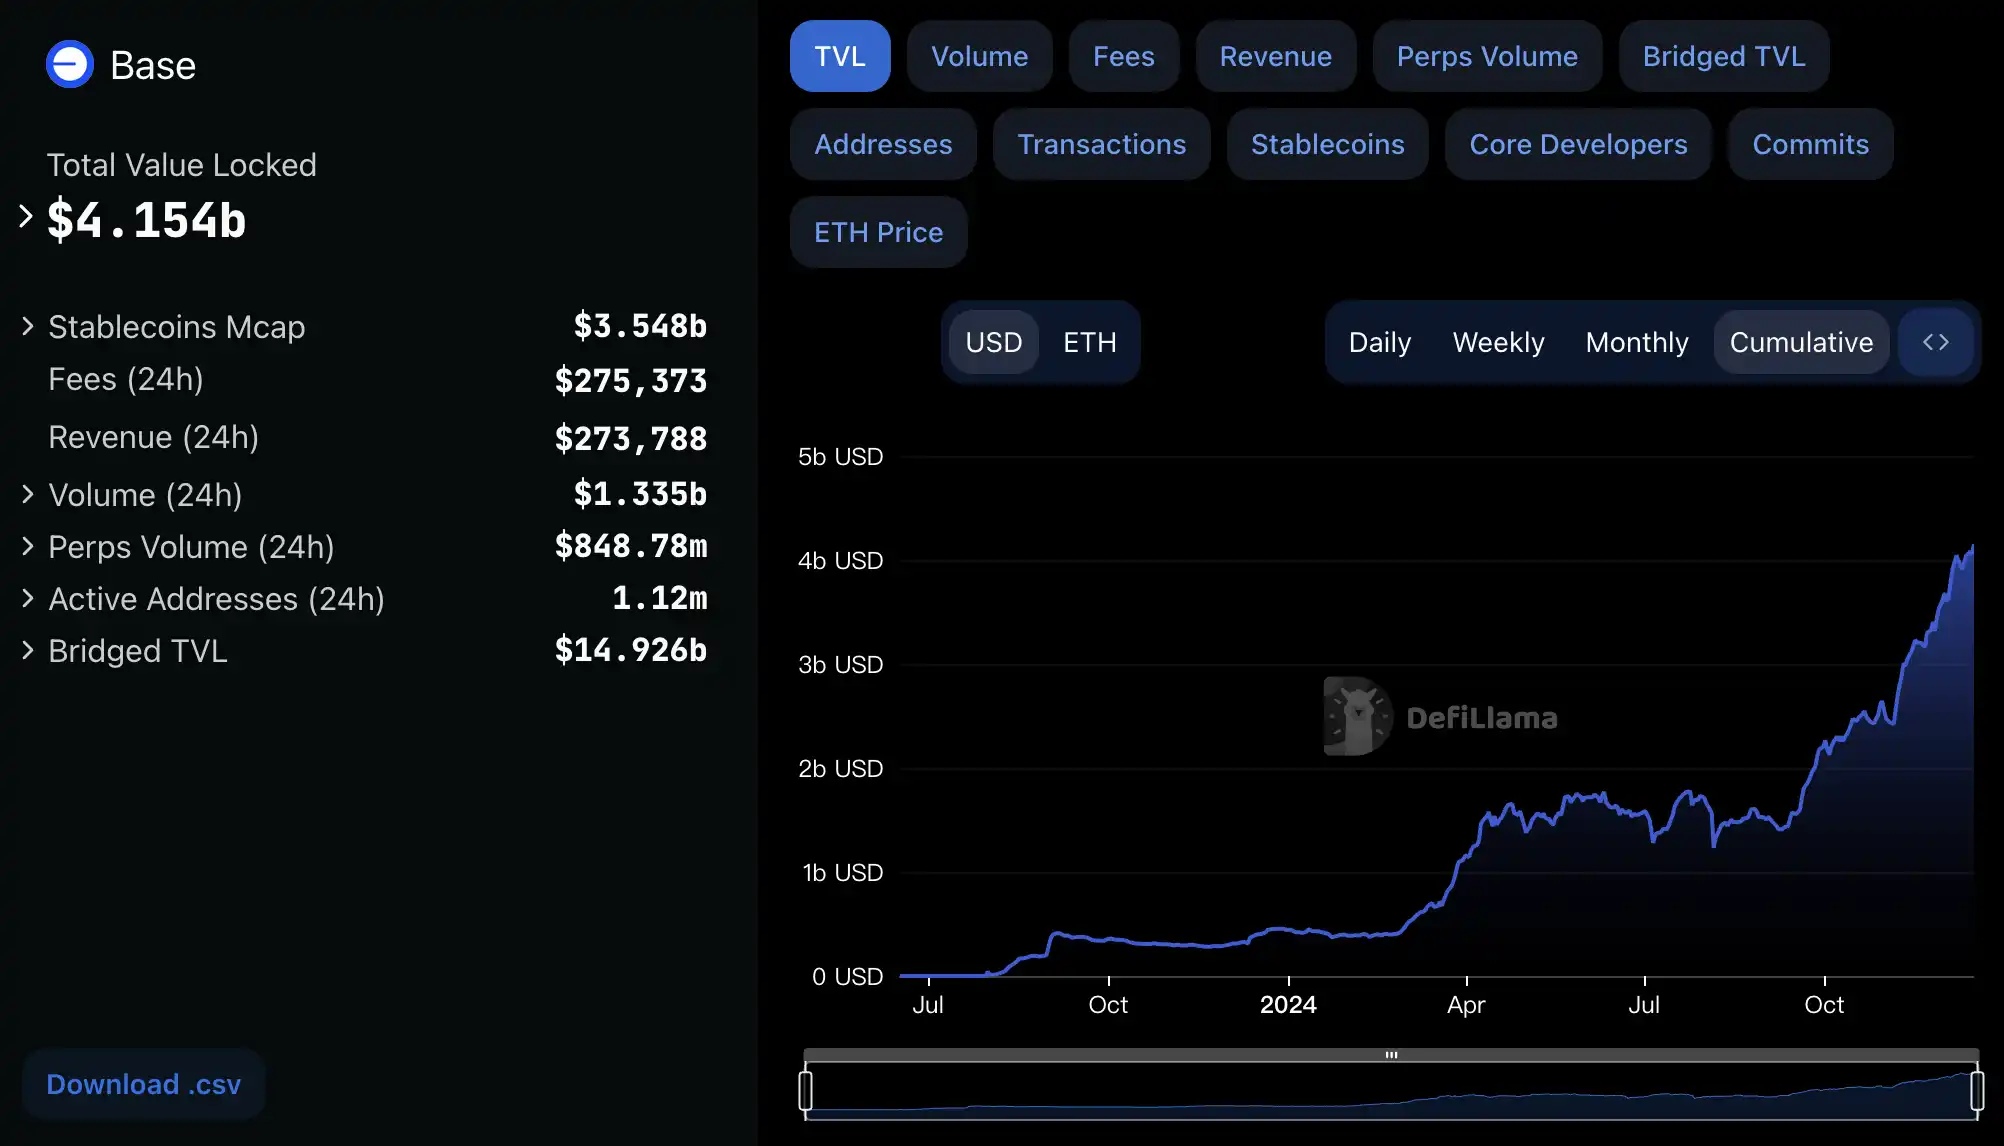The height and width of the screenshot is (1146, 2004).
Task: Click the top drag grip of range bar
Action: click(1391, 1055)
